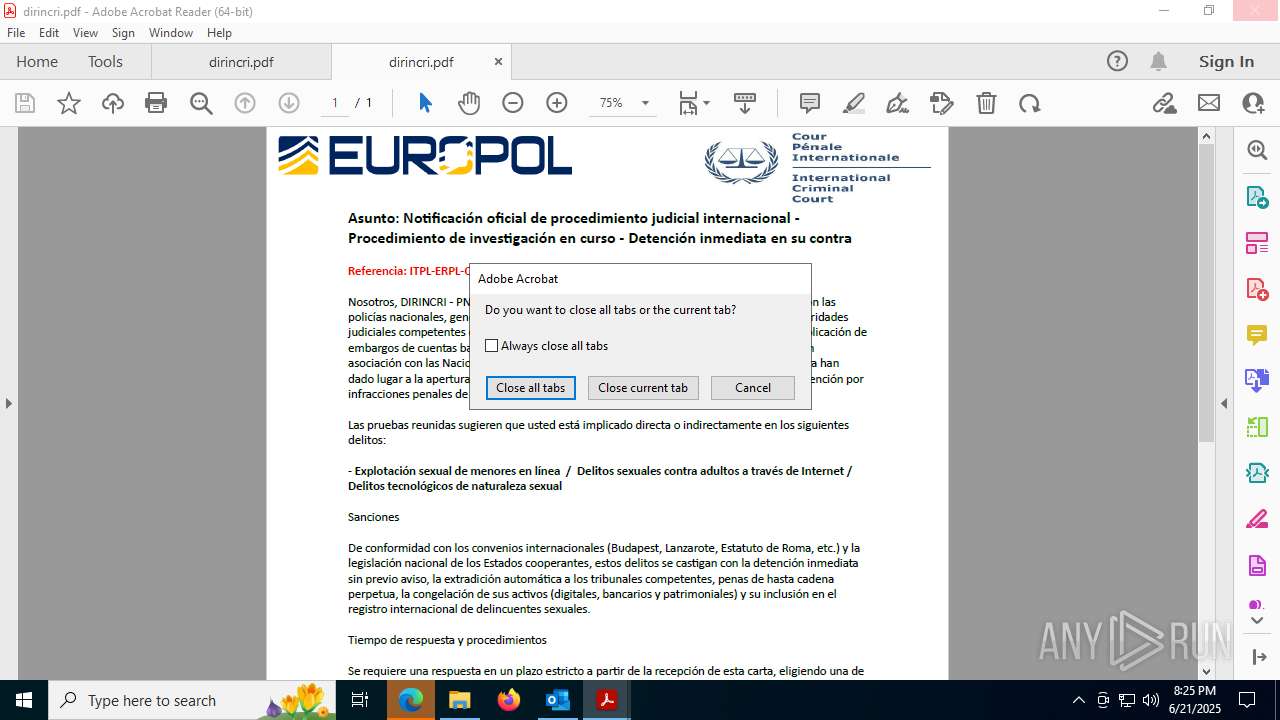Activate the Hand pan tool
The height and width of the screenshot is (720, 1280).
coord(469,103)
